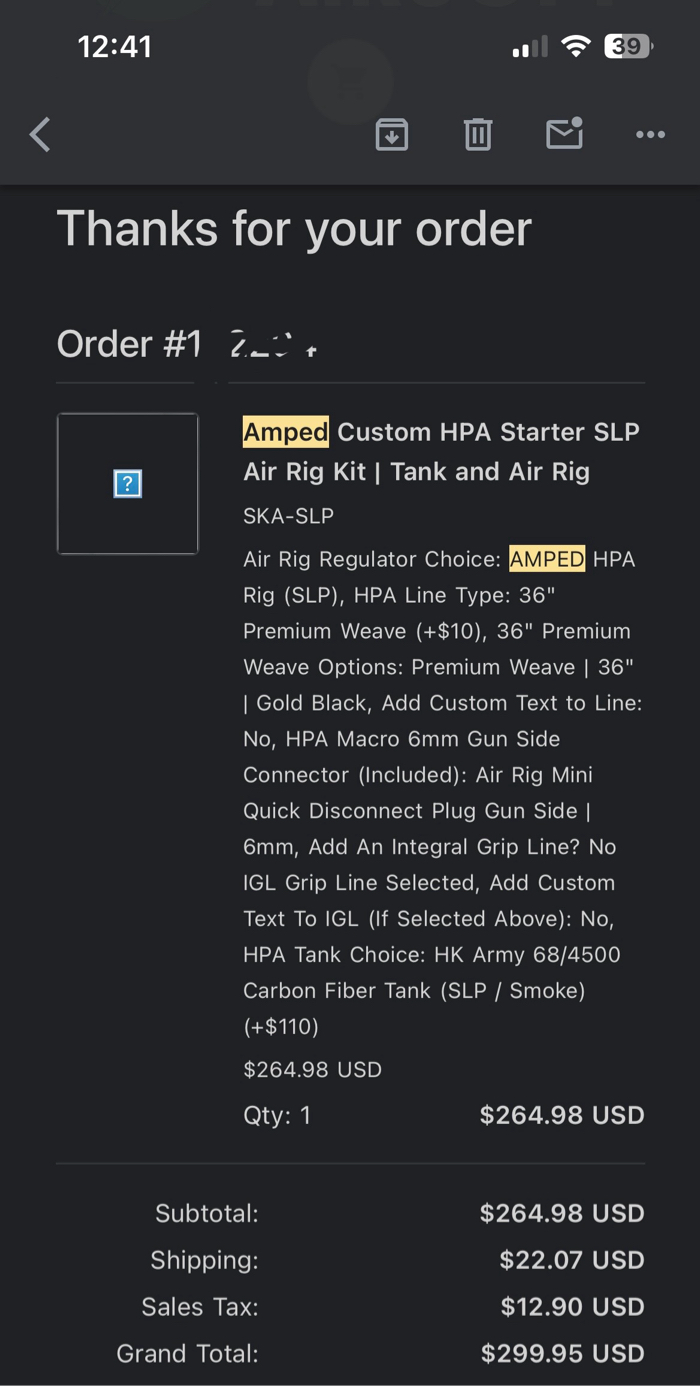Tap the Grand Total $299.95 USD amount

point(562,1354)
